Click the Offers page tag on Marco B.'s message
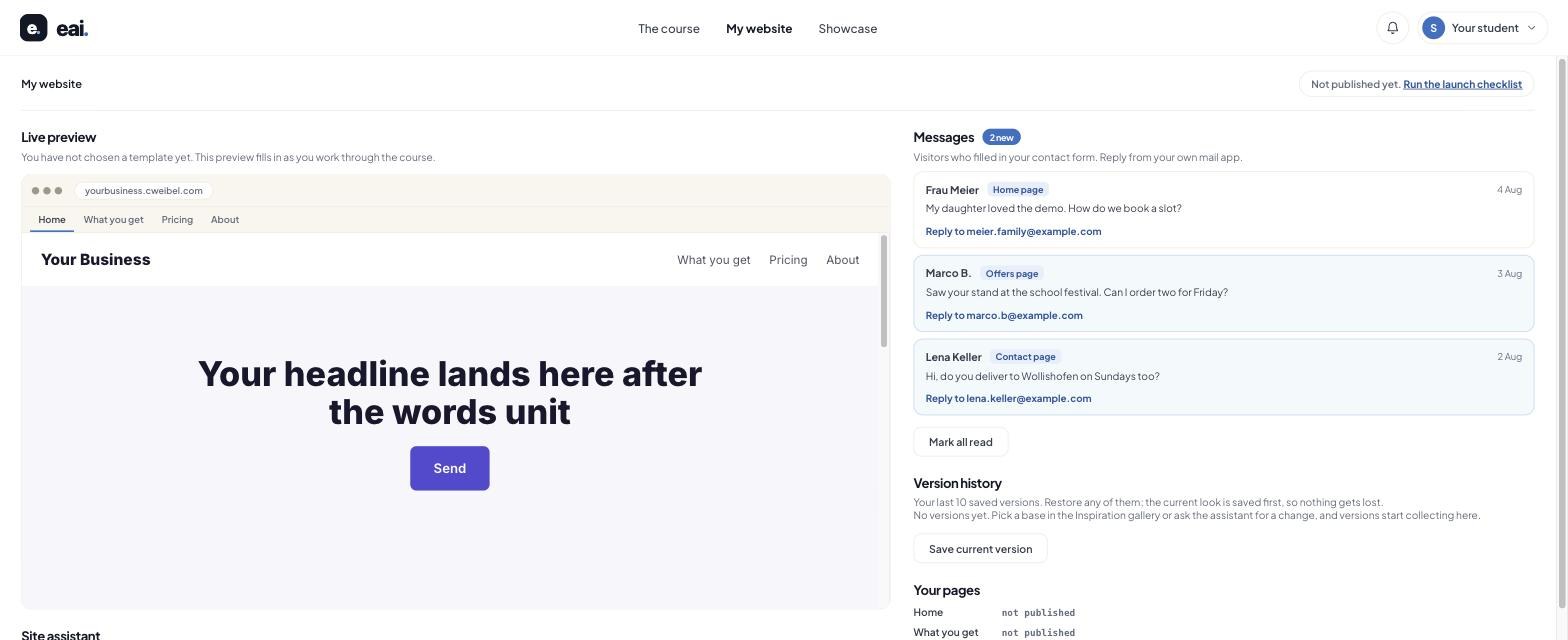The width and height of the screenshot is (1568, 640). tap(1012, 273)
